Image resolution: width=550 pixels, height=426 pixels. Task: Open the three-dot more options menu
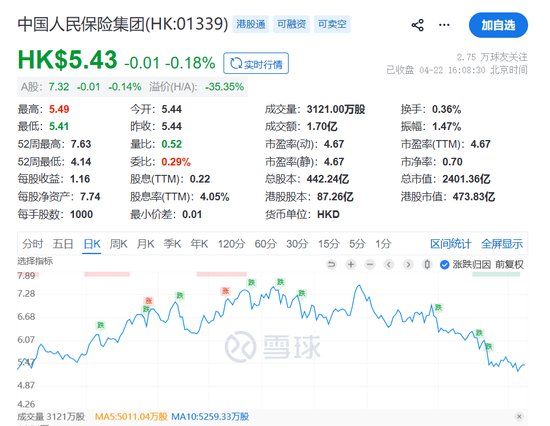point(444,25)
